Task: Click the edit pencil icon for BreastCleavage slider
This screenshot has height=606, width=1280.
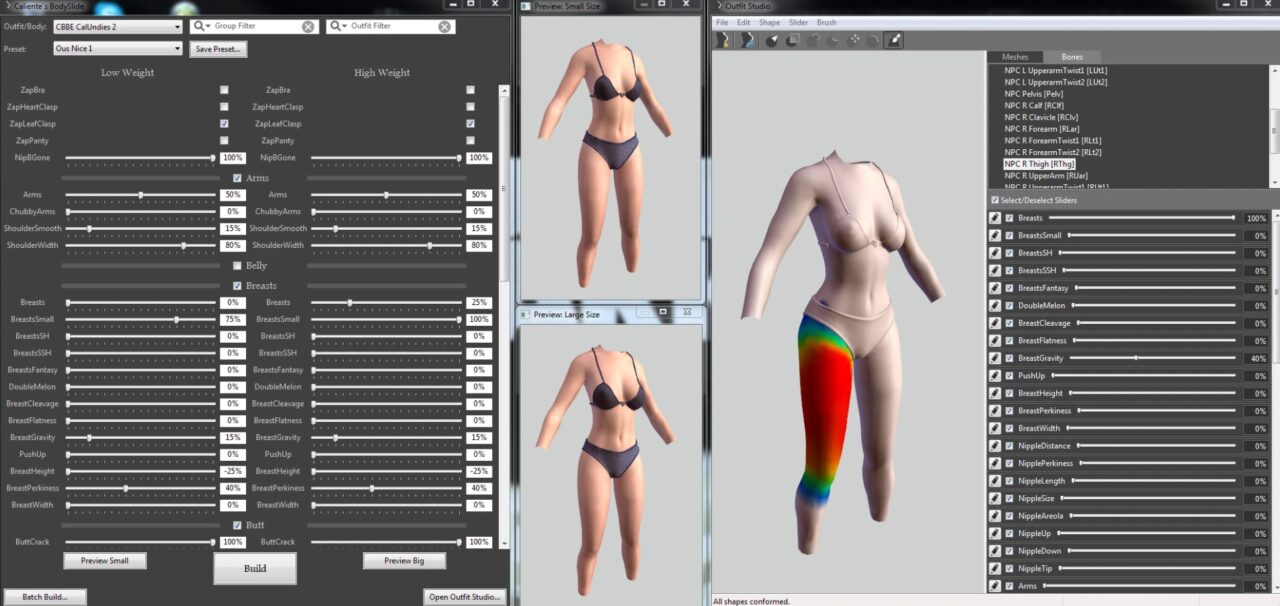Action: click(995, 323)
